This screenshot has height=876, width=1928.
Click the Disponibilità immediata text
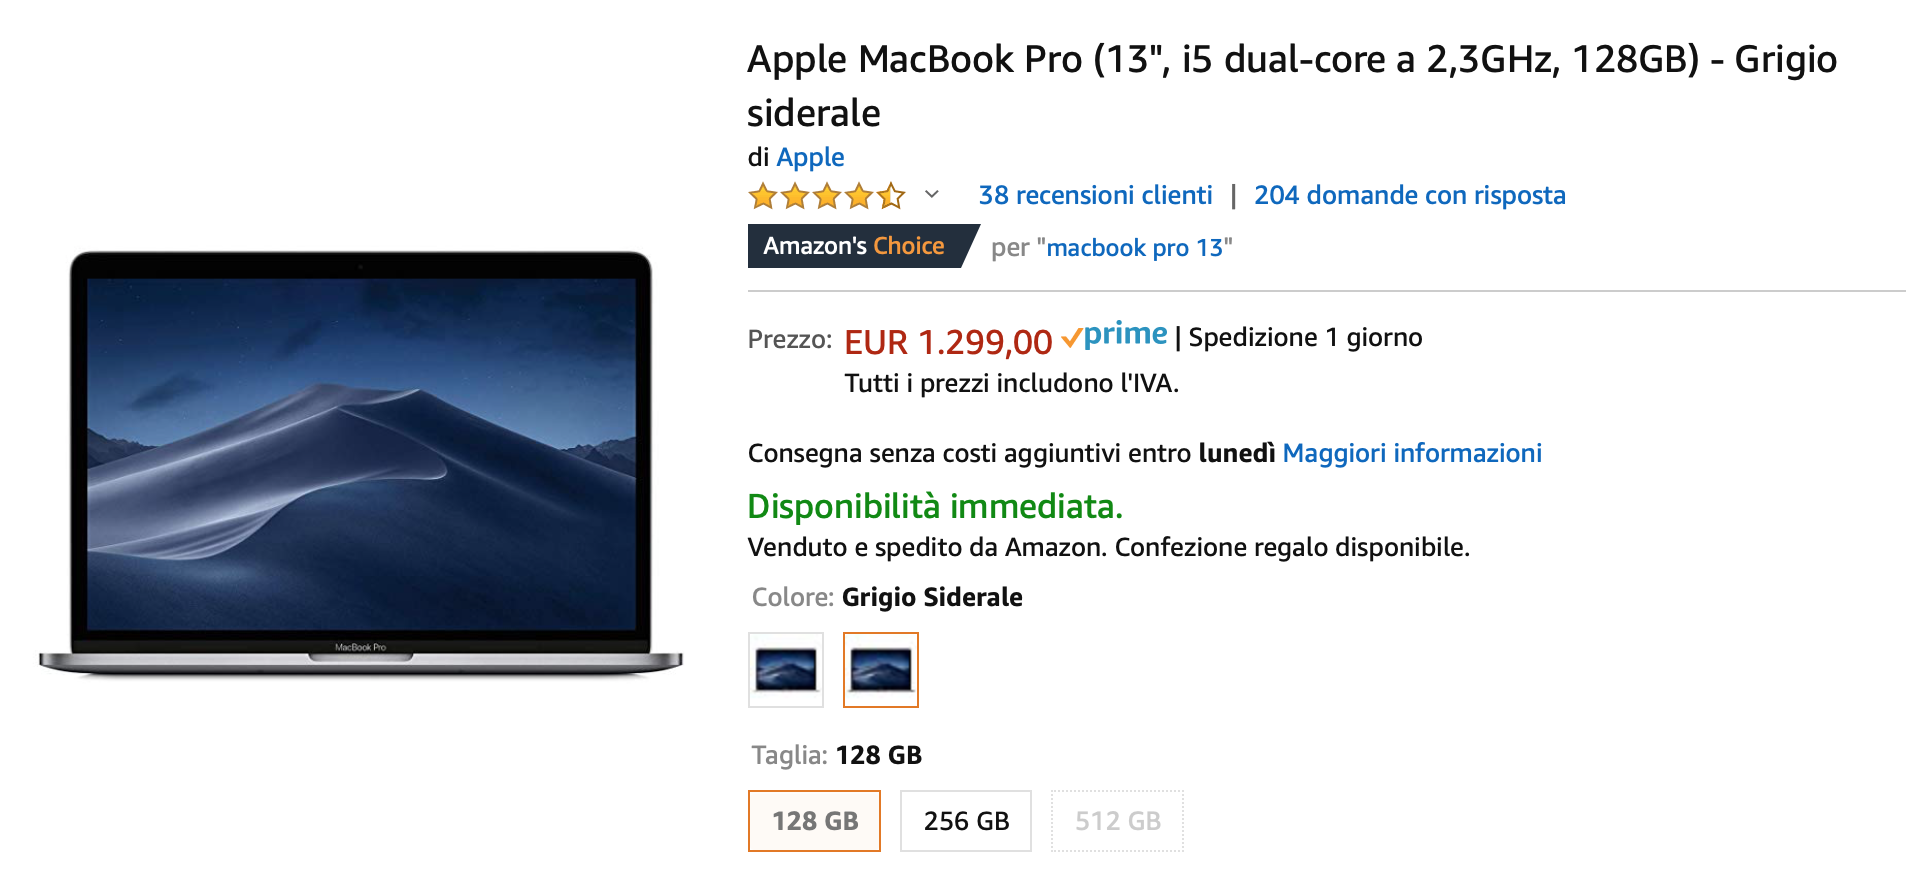(x=935, y=506)
